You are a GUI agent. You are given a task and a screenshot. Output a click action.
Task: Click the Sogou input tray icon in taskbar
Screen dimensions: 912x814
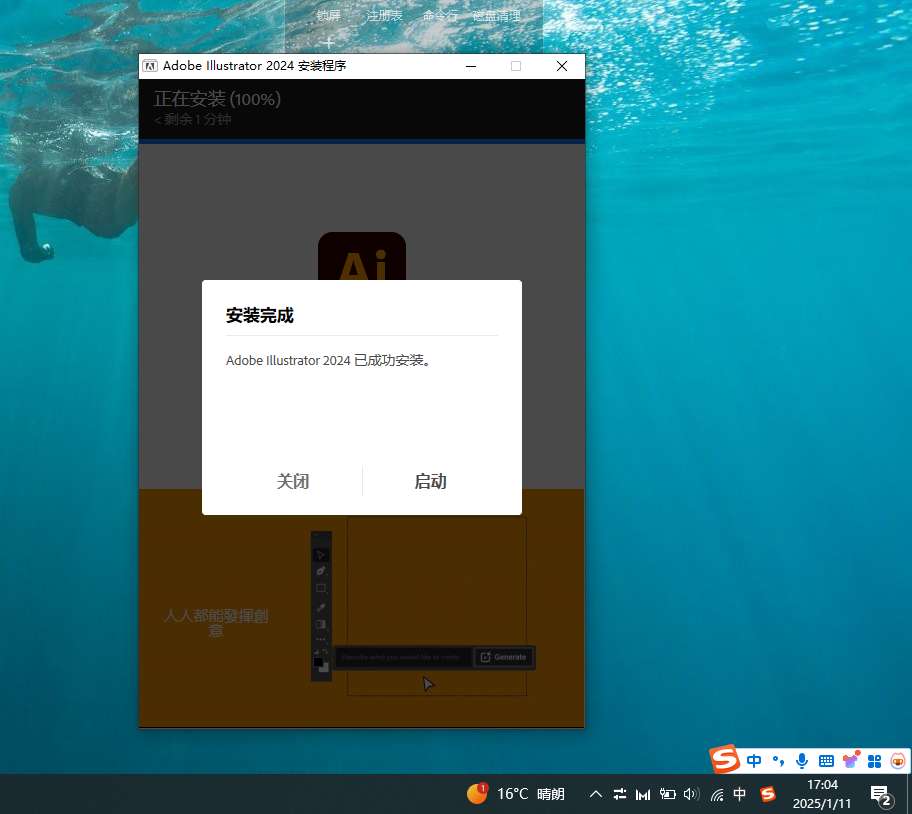coord(768,794)
